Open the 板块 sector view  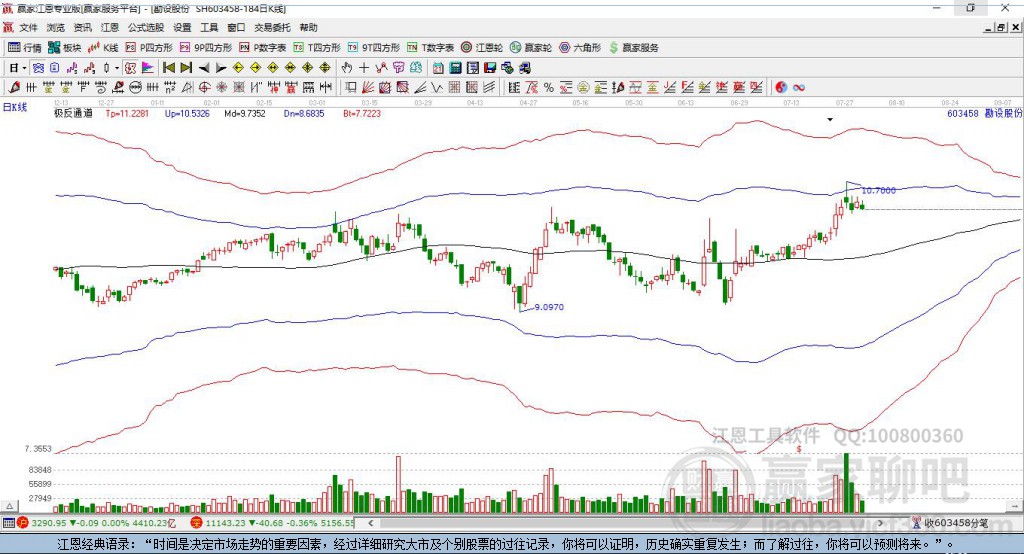click(x=65, y=48)
